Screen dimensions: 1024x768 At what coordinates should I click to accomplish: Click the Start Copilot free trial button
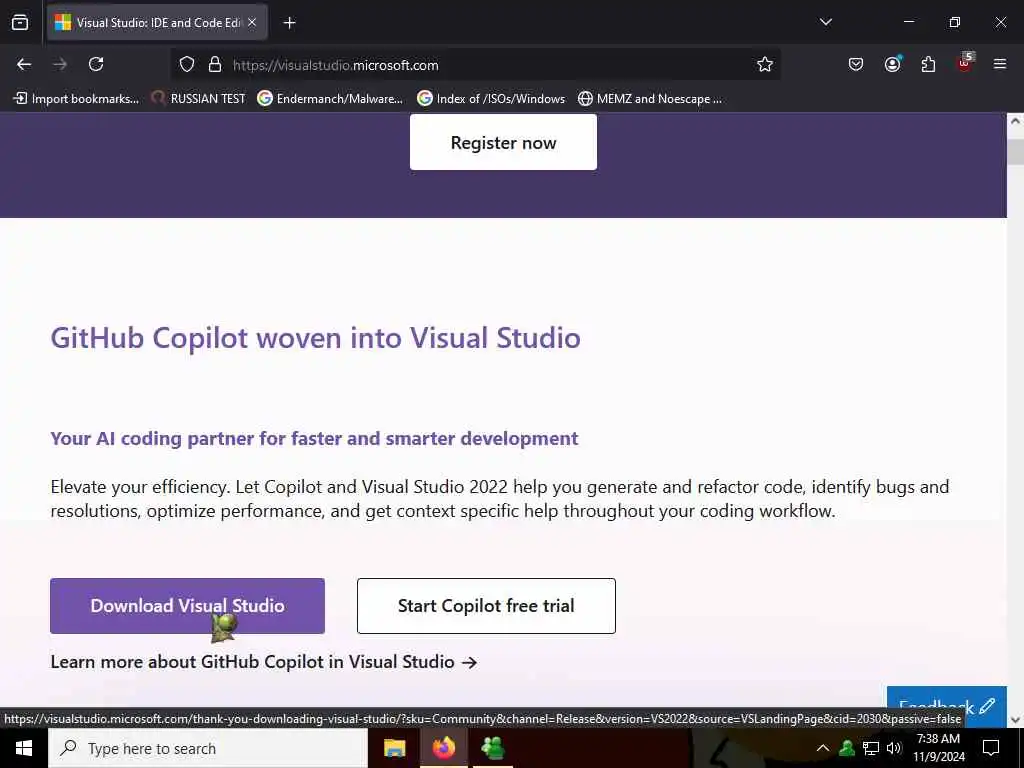tap(487, 605)
